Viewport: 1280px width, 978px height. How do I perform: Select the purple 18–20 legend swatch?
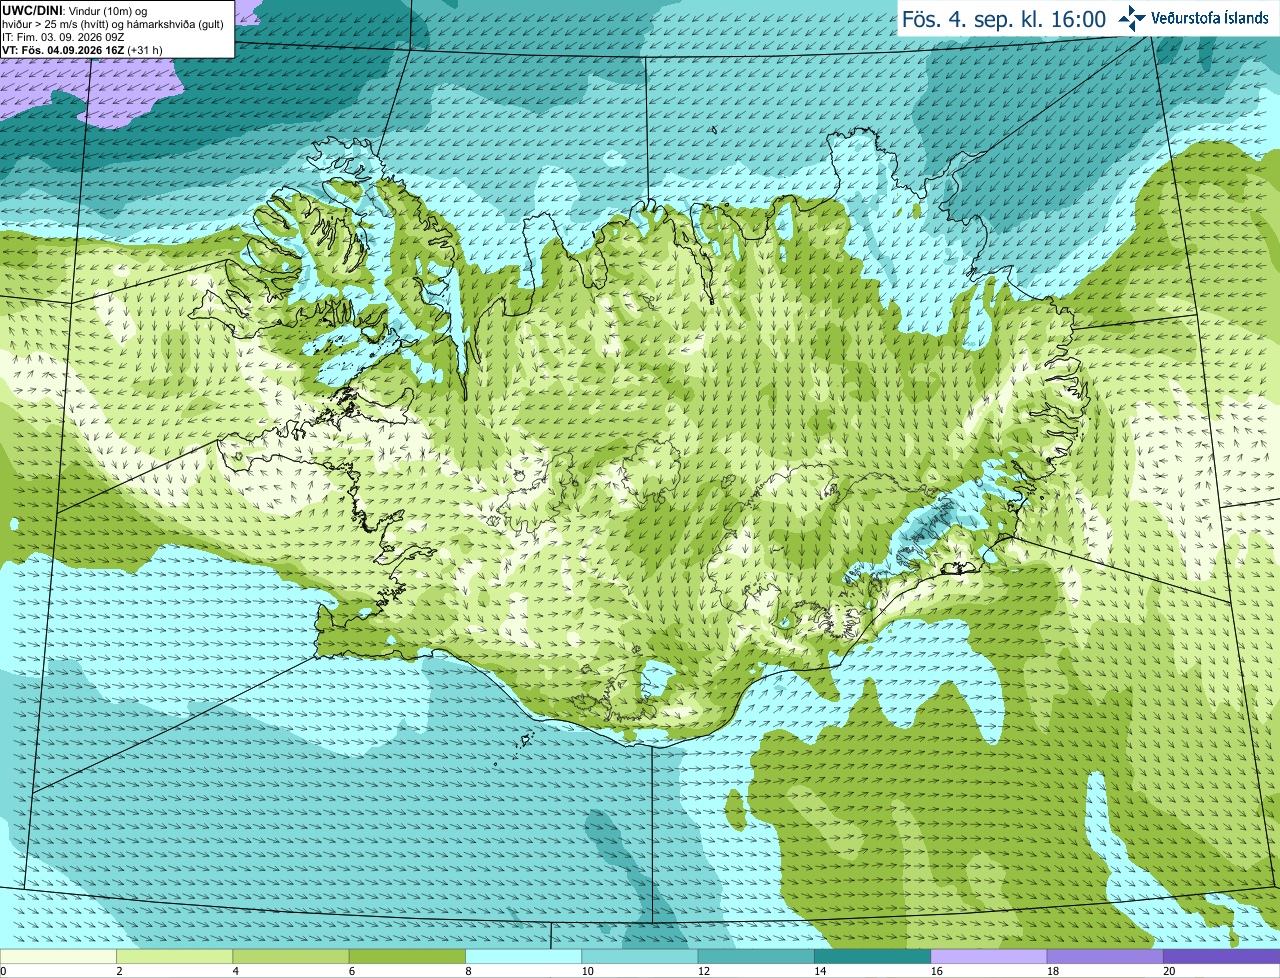[1105, 956]
